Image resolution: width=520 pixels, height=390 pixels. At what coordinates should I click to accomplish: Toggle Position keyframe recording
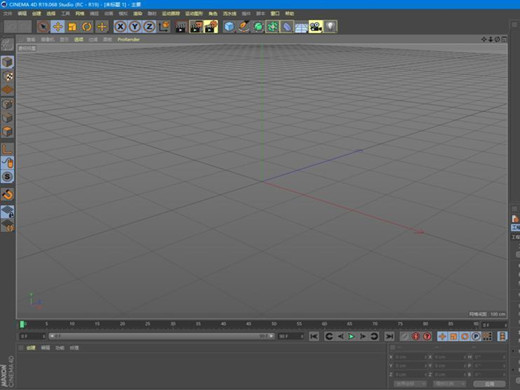442,336
